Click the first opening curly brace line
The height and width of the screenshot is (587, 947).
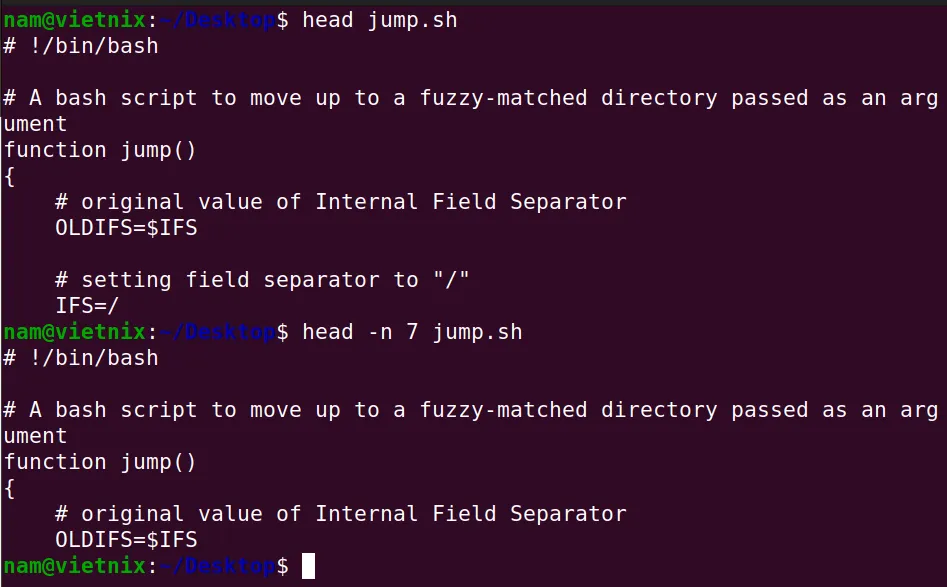pos(9,177)
